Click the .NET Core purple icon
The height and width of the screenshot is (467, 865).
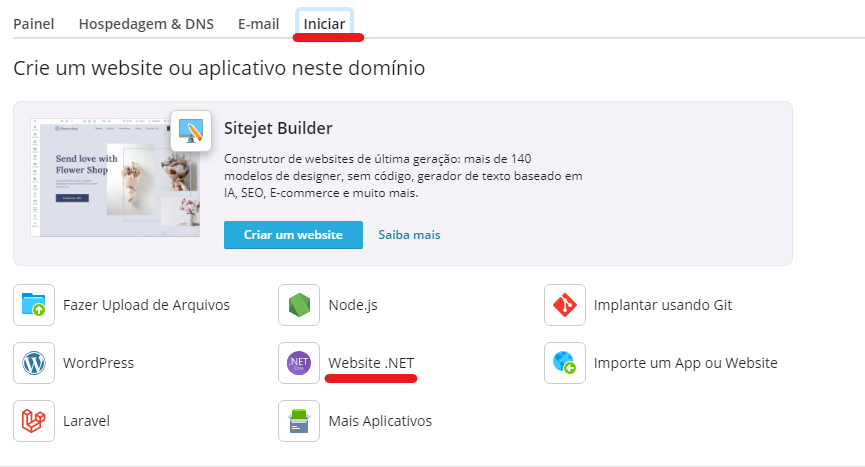click(x=299, y=363)
